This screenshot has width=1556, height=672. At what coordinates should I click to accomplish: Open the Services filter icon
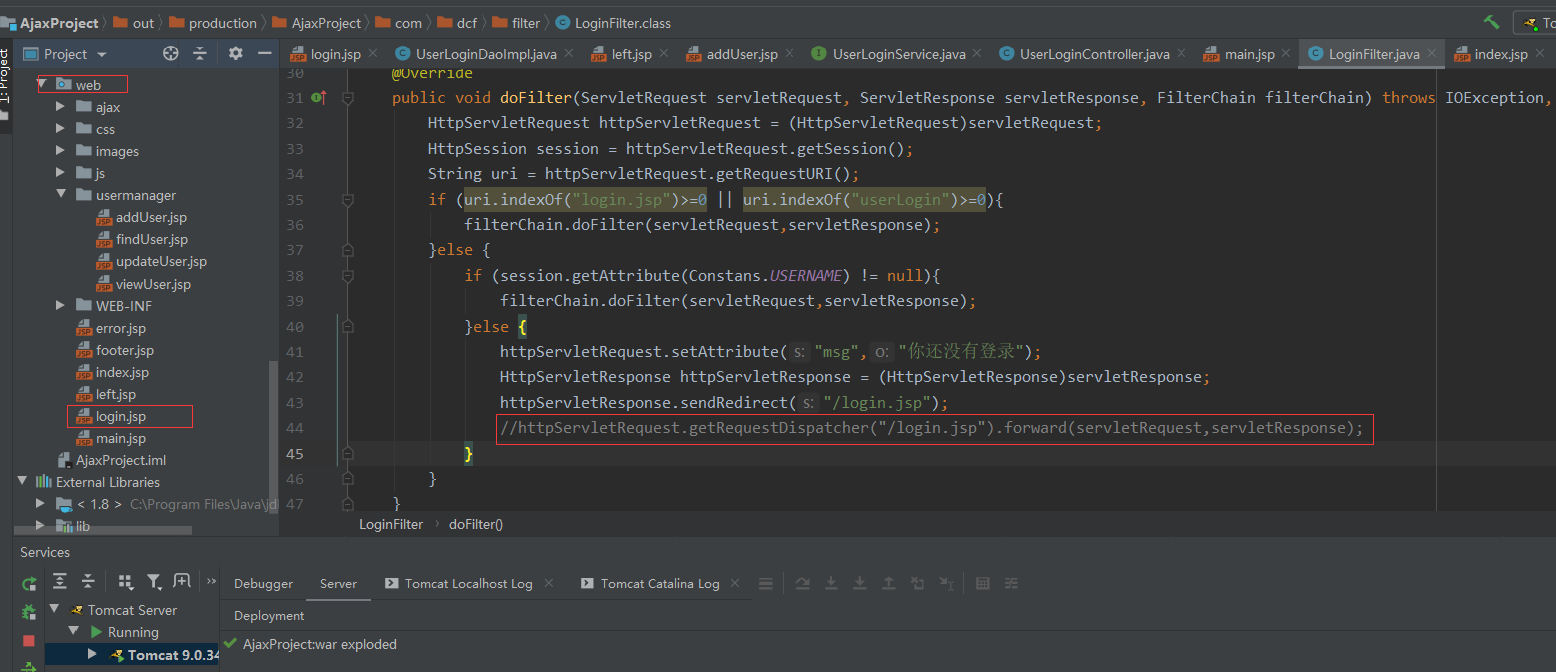[x=155, y=581]
